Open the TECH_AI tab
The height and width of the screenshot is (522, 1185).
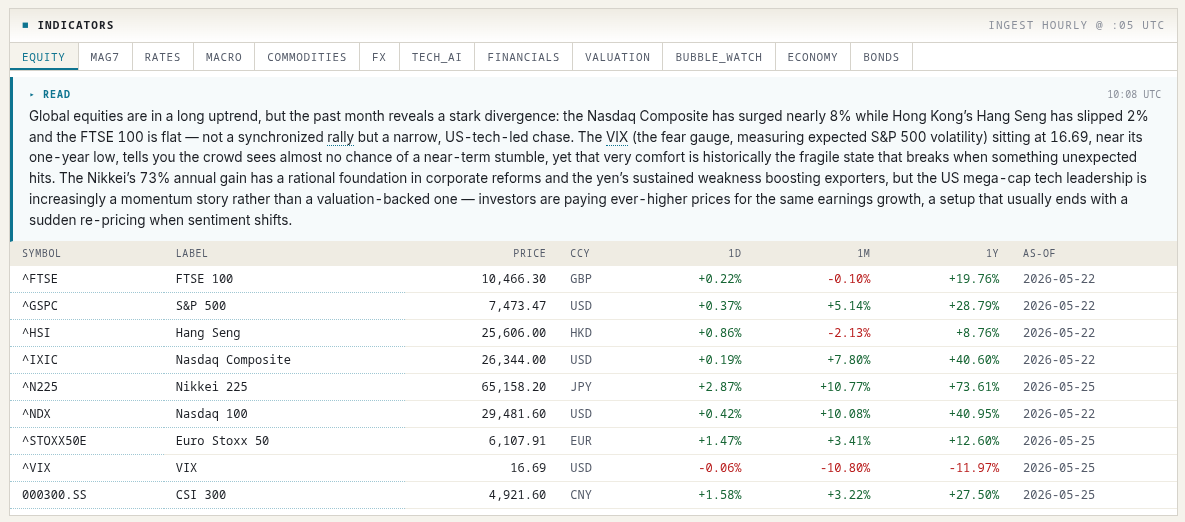click(x=437, y=57)
